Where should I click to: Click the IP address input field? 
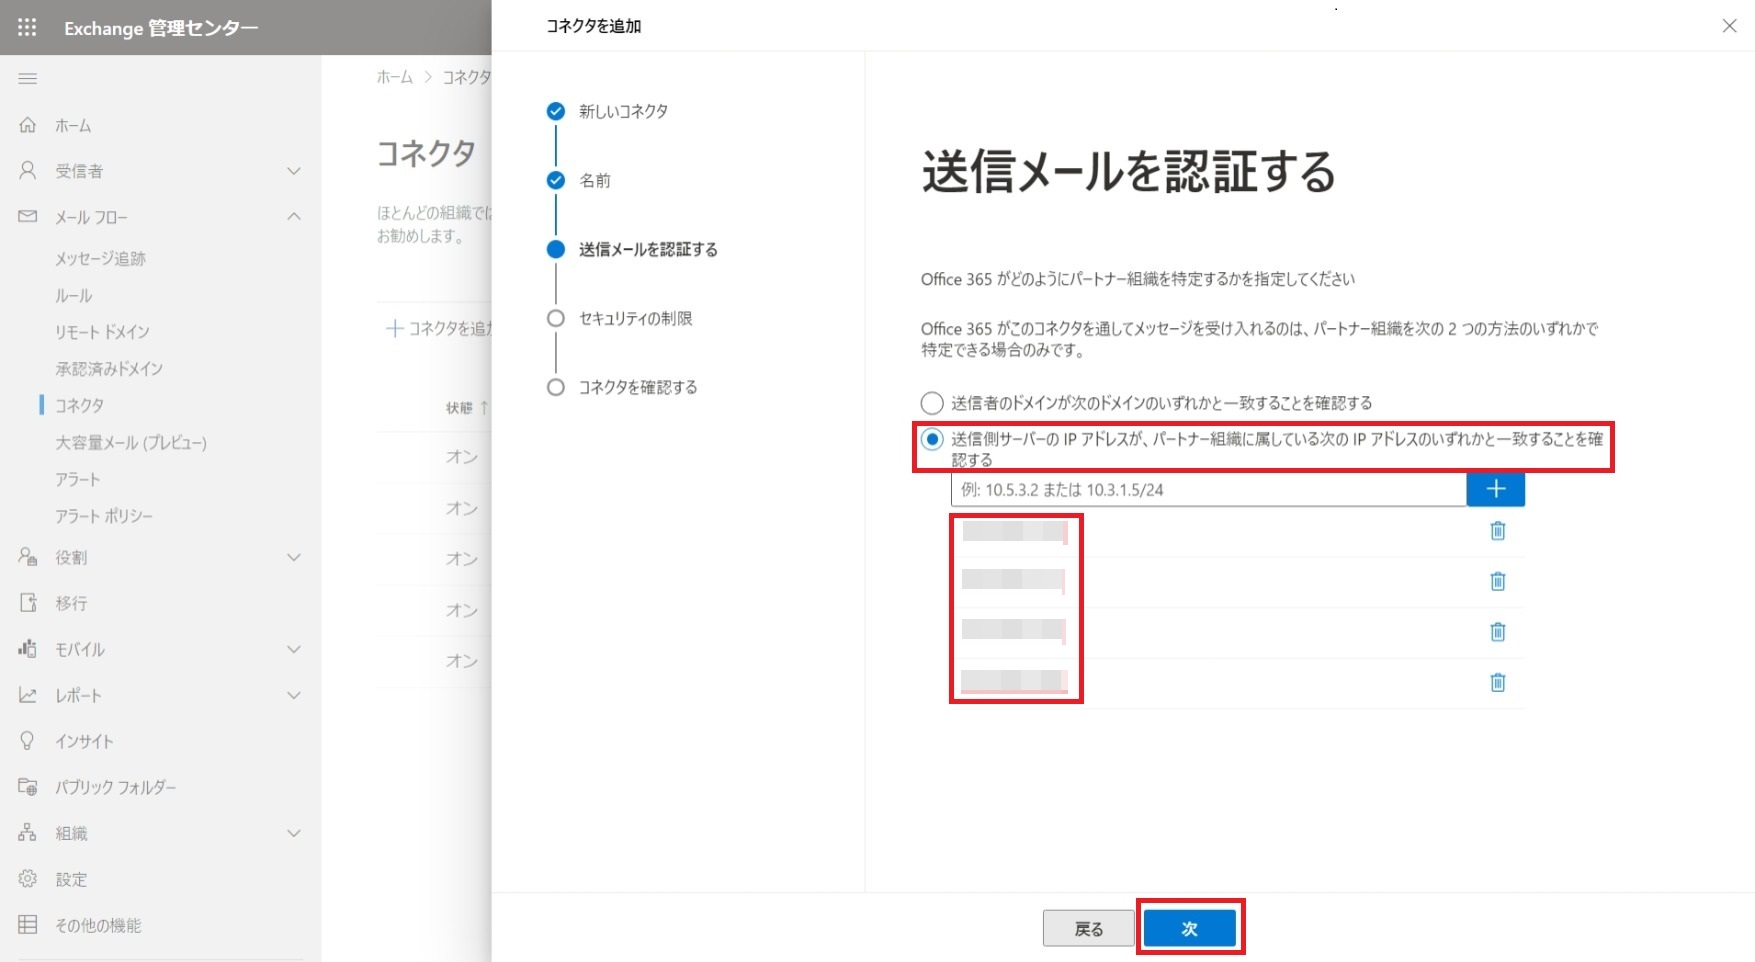click(1207, 490)
